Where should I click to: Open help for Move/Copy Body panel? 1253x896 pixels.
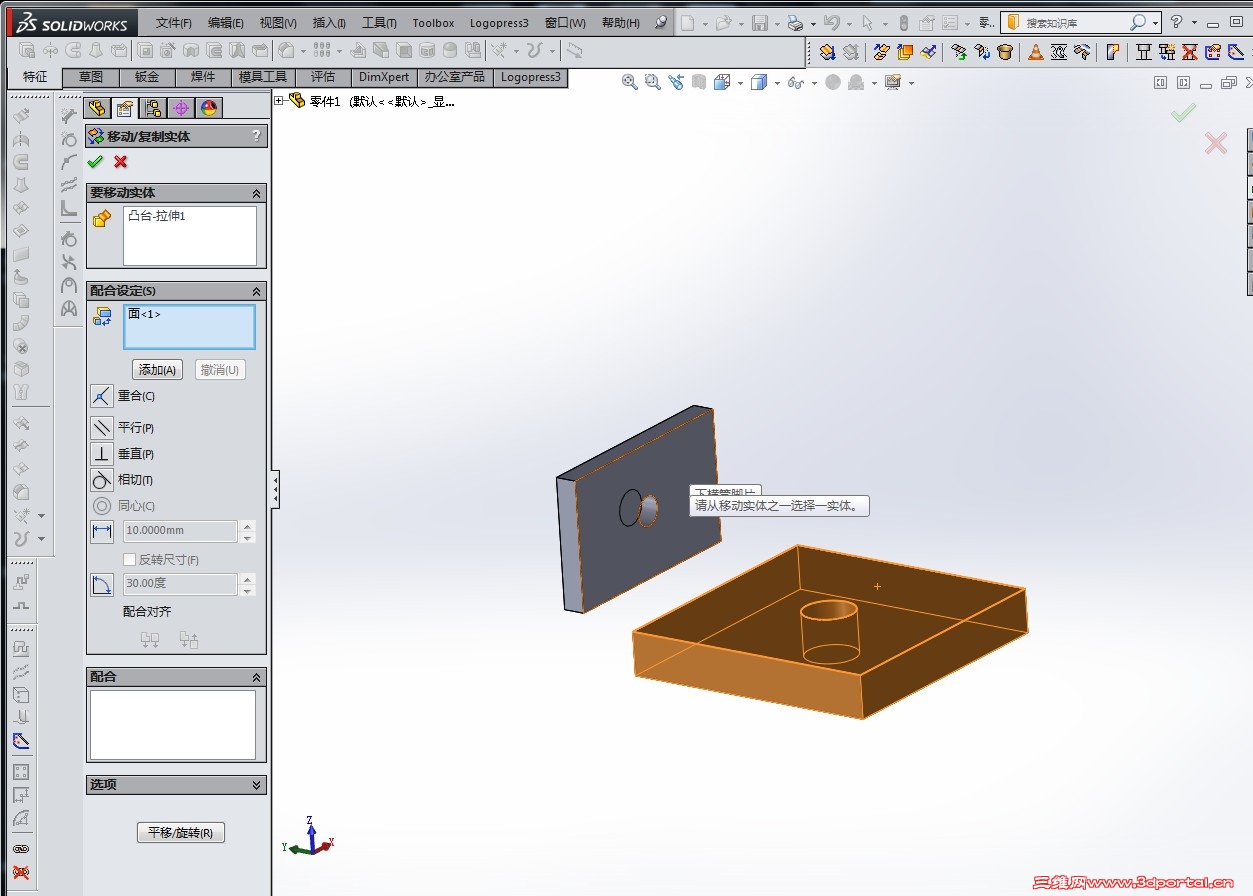tap(256, 136)
